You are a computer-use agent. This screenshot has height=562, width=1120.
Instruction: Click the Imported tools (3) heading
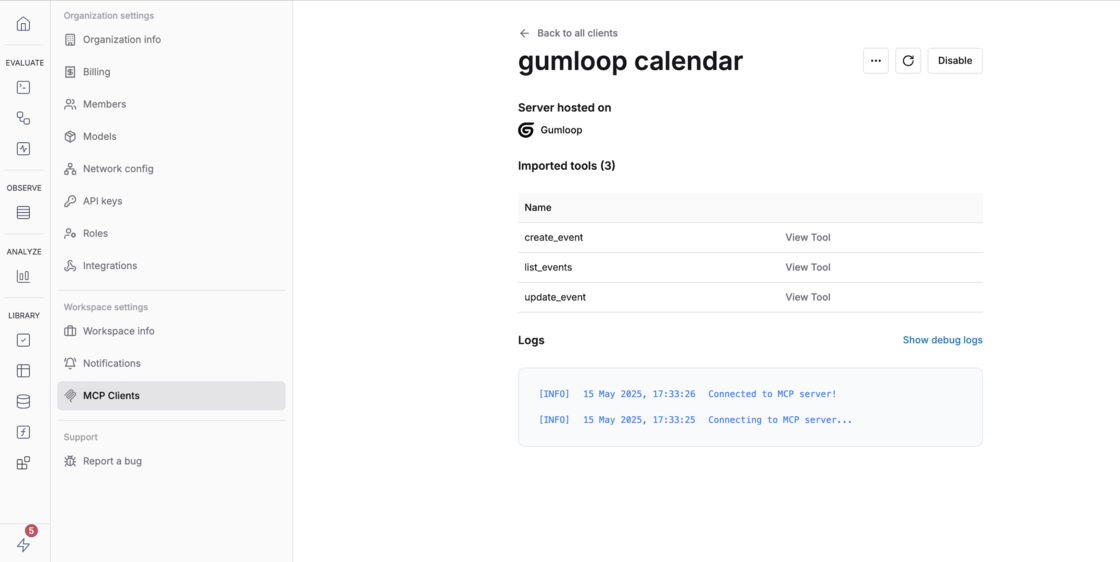pyautogui.click(x=566, y=166)
